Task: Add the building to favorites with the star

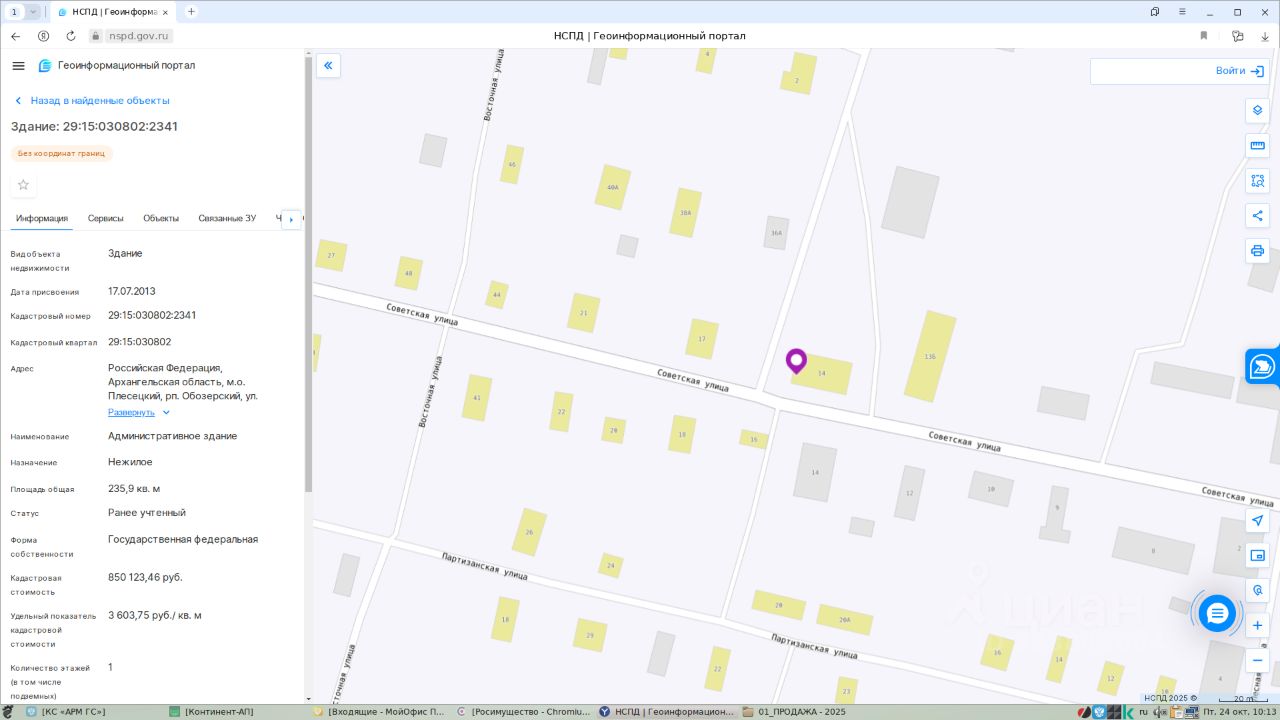Action: pyautogui.click(x=23, y=185)
